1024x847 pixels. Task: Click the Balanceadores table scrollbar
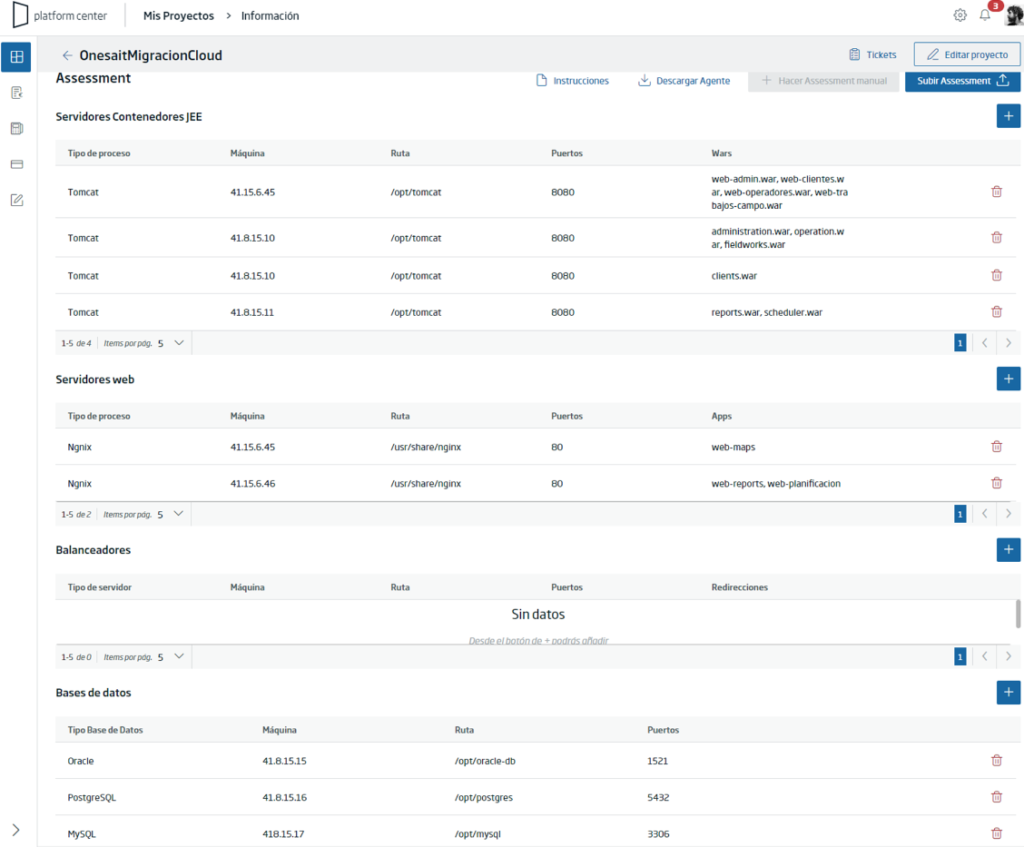(1018, 614)
